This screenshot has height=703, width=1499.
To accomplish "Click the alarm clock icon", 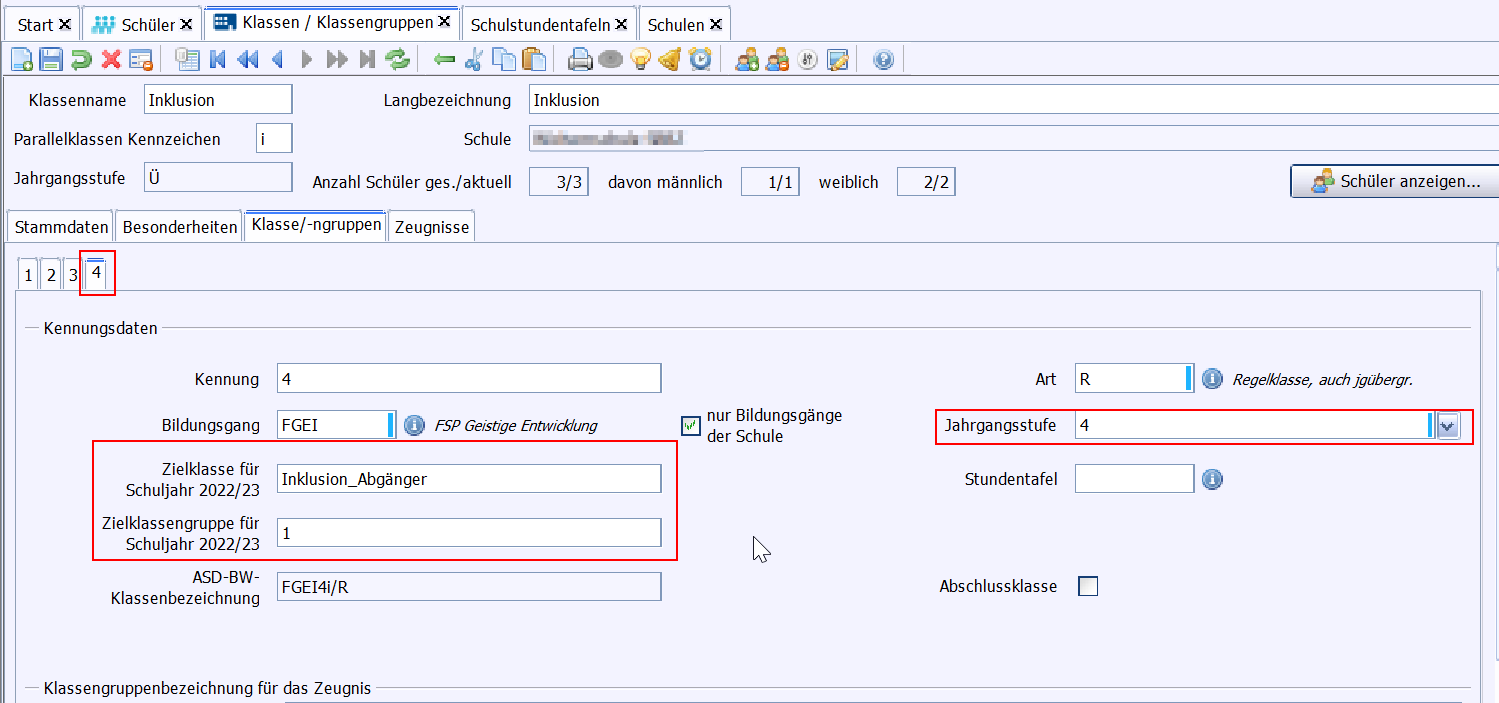I will click(701, 60).
